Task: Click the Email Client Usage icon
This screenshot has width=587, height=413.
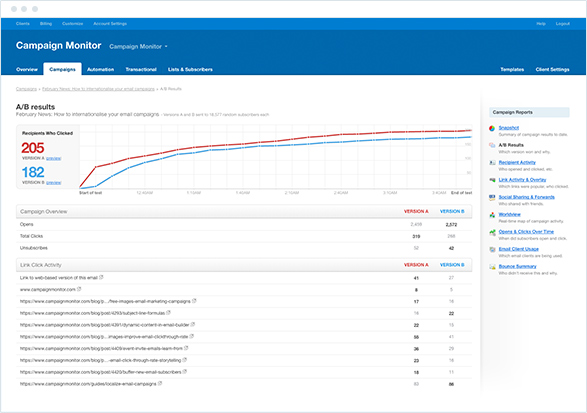Action: click(x=492, y=249)
